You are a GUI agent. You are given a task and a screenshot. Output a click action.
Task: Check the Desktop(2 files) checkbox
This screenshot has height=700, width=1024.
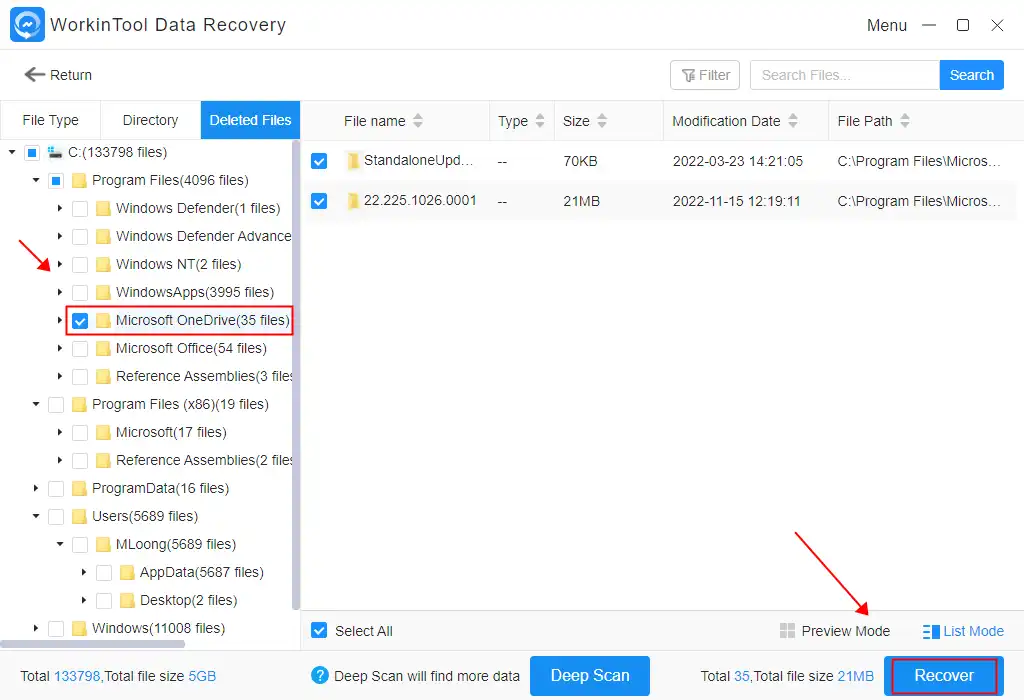pos(104,601)
